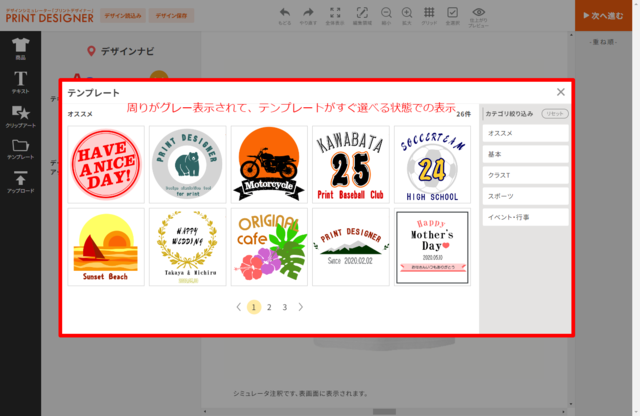Screen dimensions: 640x416
Task: Click the デザインナビ location pin icon
Action: (91, 51)
